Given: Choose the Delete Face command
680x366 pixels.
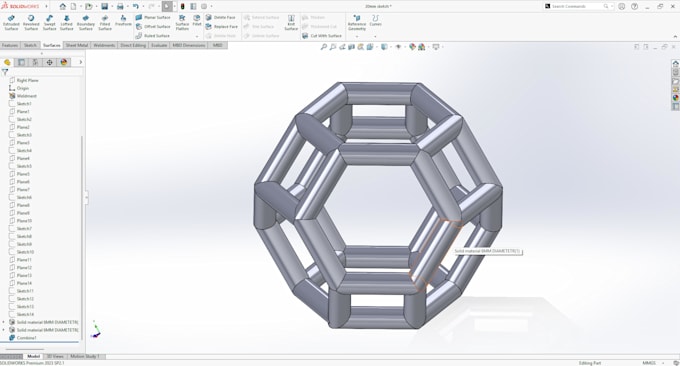Looking at the screenshot, I should tap(221, 17).
